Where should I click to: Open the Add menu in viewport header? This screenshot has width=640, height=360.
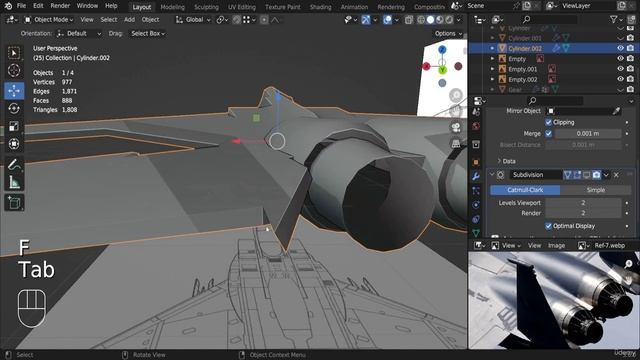[x=129, y=20]
